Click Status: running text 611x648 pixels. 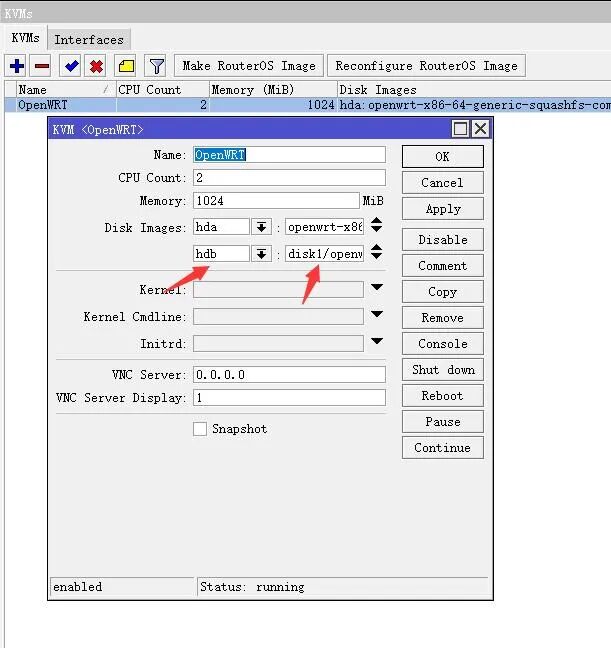point(252,587)
